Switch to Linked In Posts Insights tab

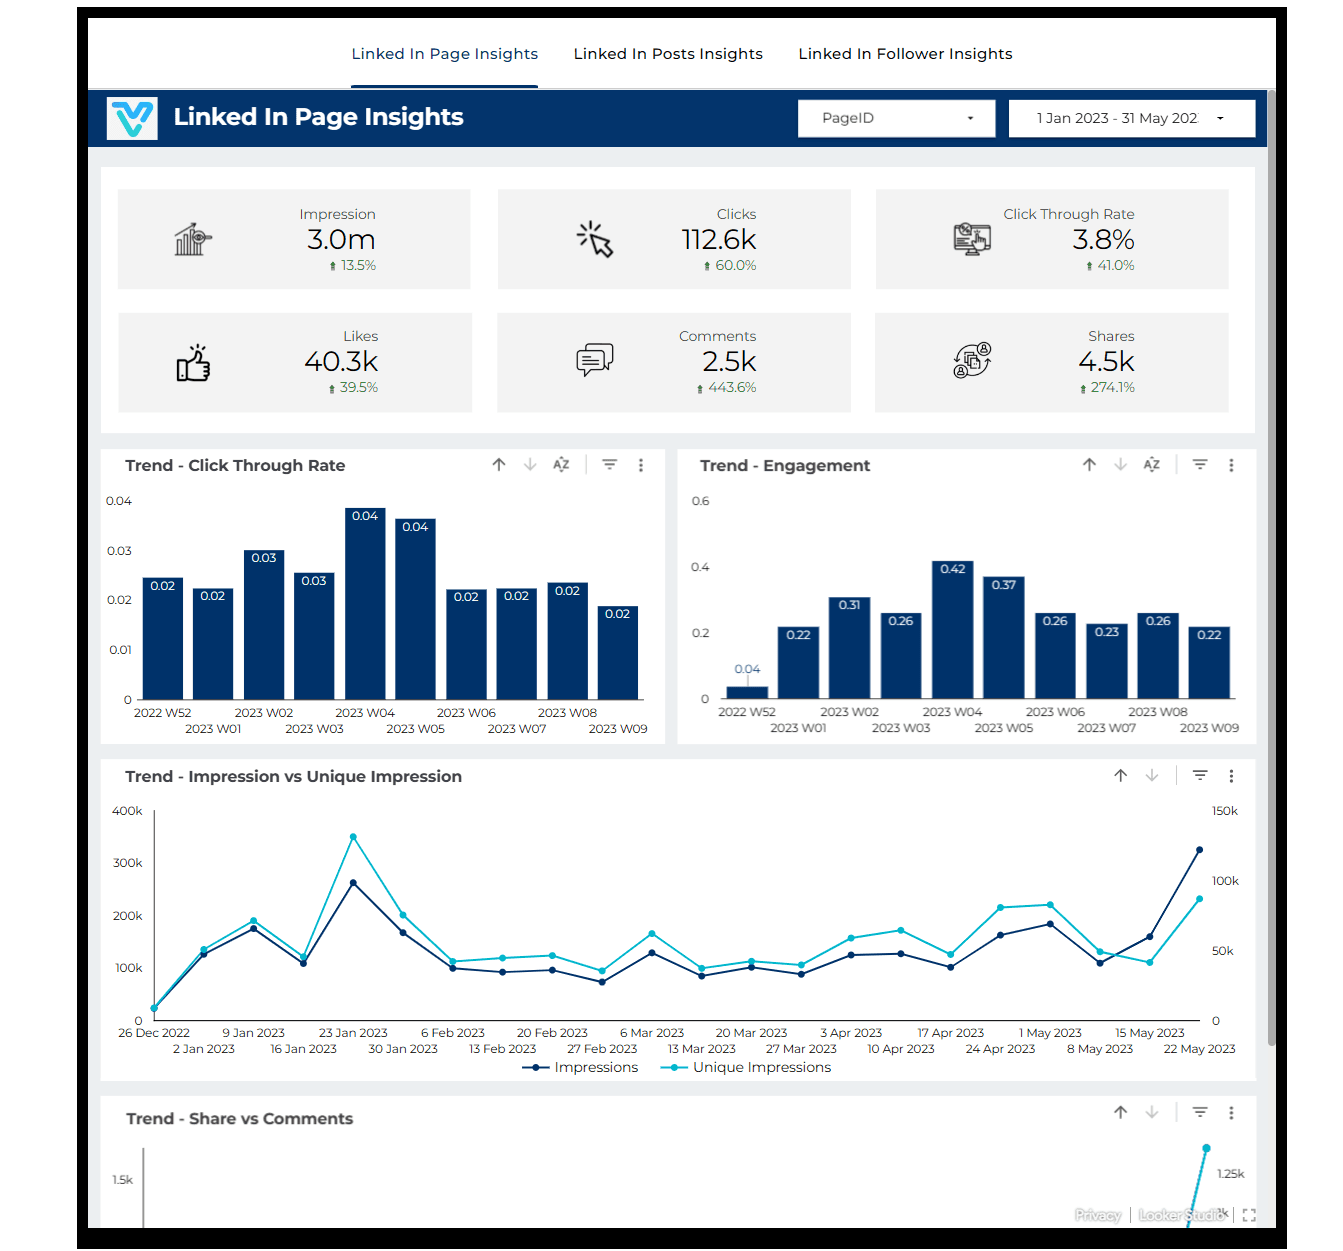point(668,54)
